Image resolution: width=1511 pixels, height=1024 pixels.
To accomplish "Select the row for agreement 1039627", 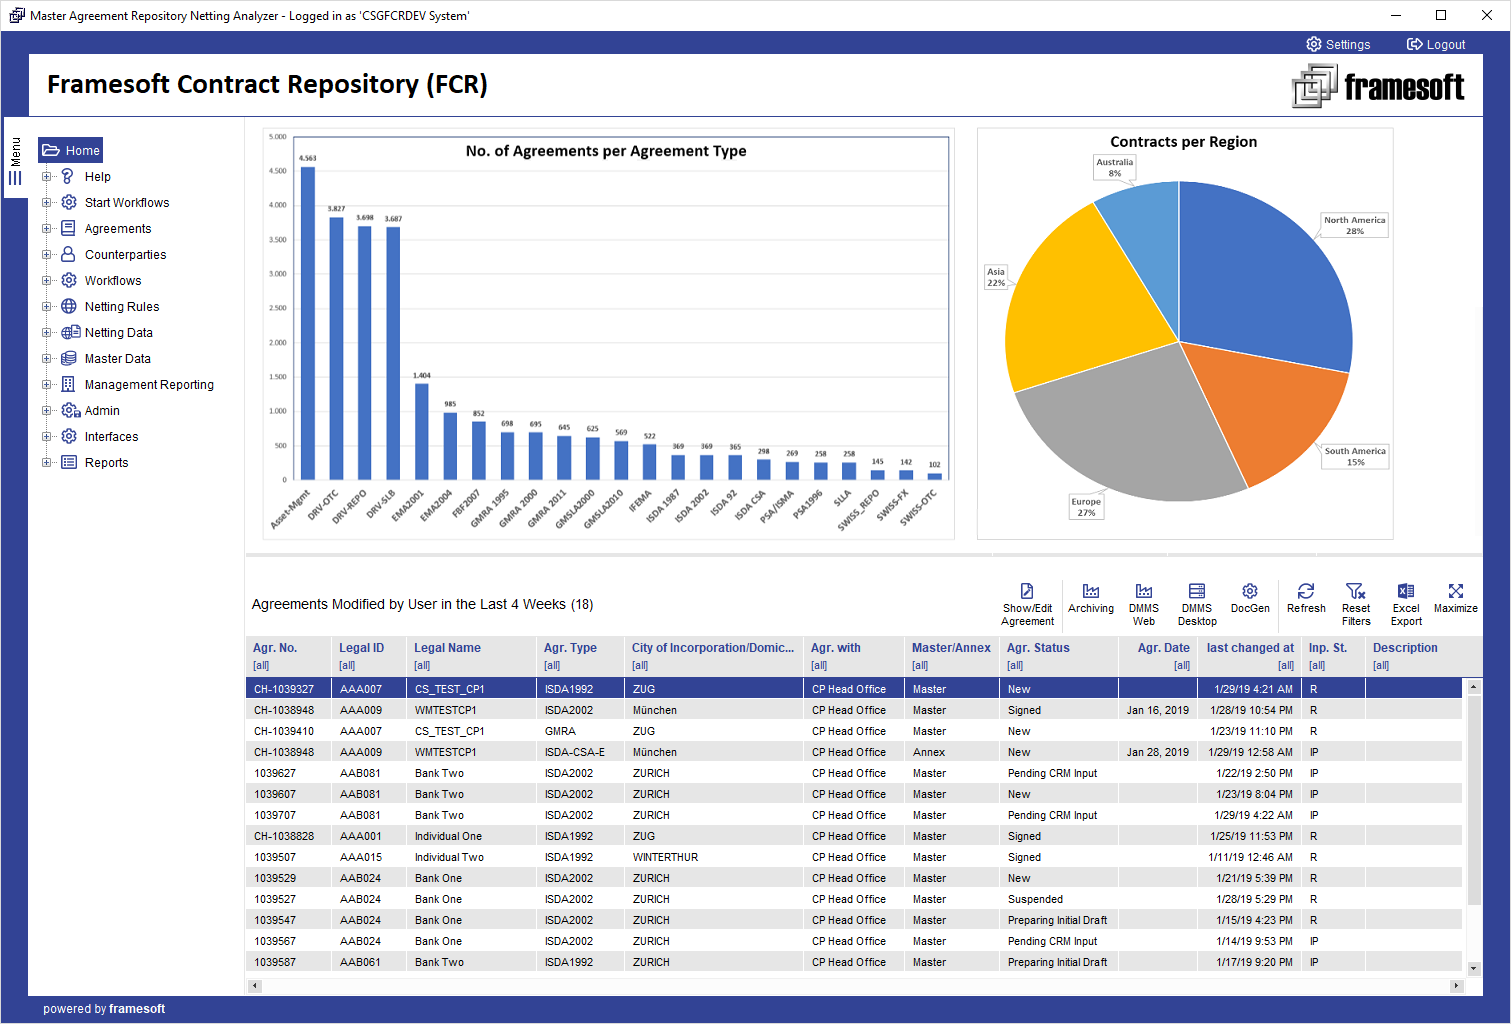I will pos(855,773).
